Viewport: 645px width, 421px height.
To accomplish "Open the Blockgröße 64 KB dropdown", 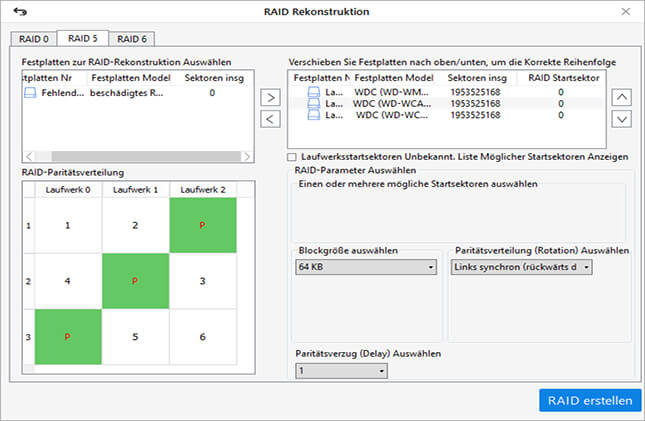I will pos(367,267).
